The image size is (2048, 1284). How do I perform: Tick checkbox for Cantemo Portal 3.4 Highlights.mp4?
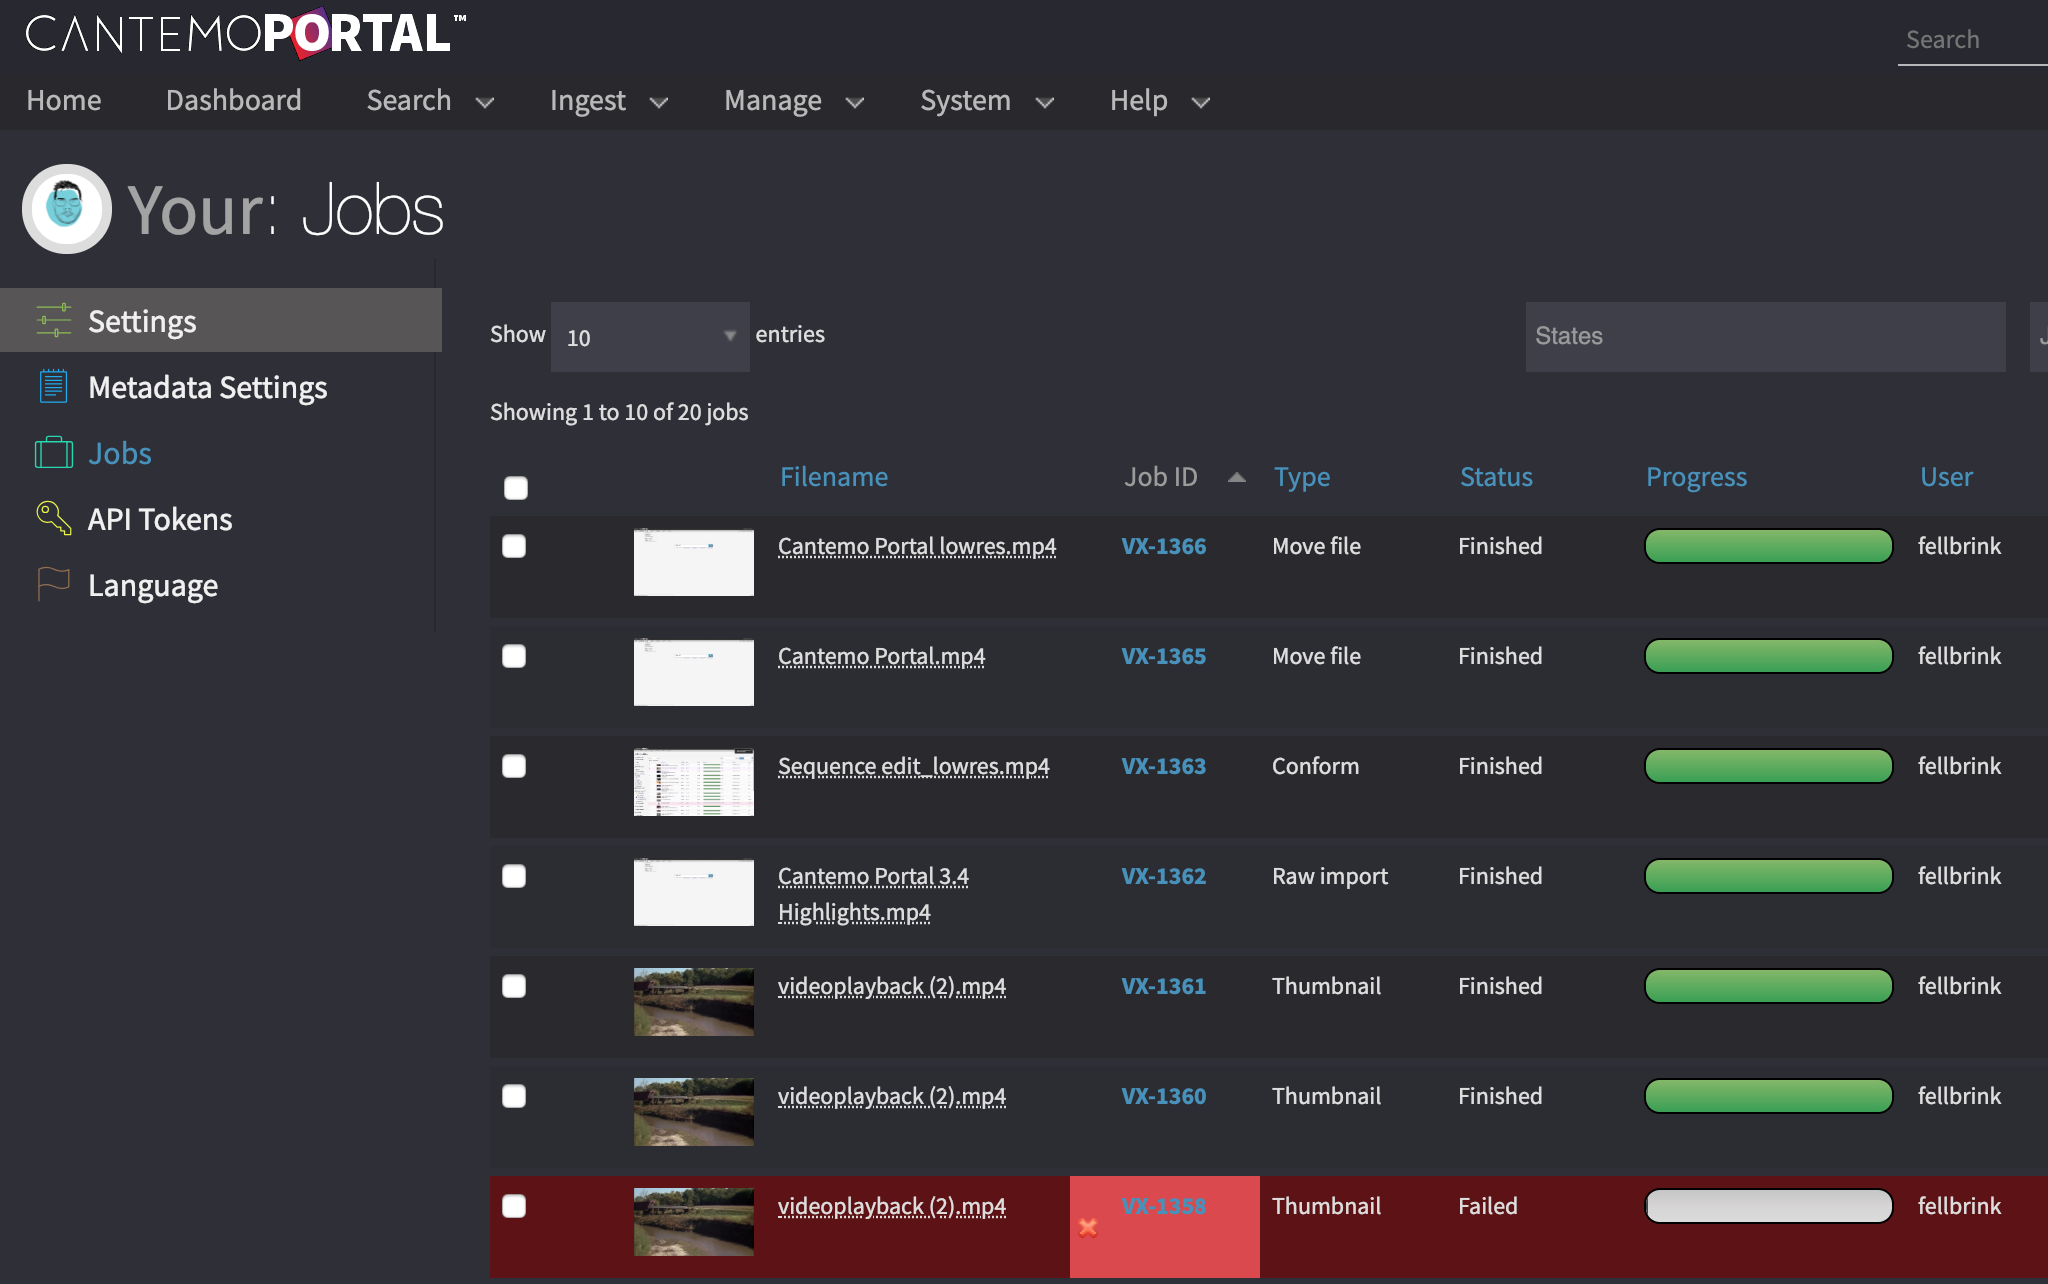(514, 876)
